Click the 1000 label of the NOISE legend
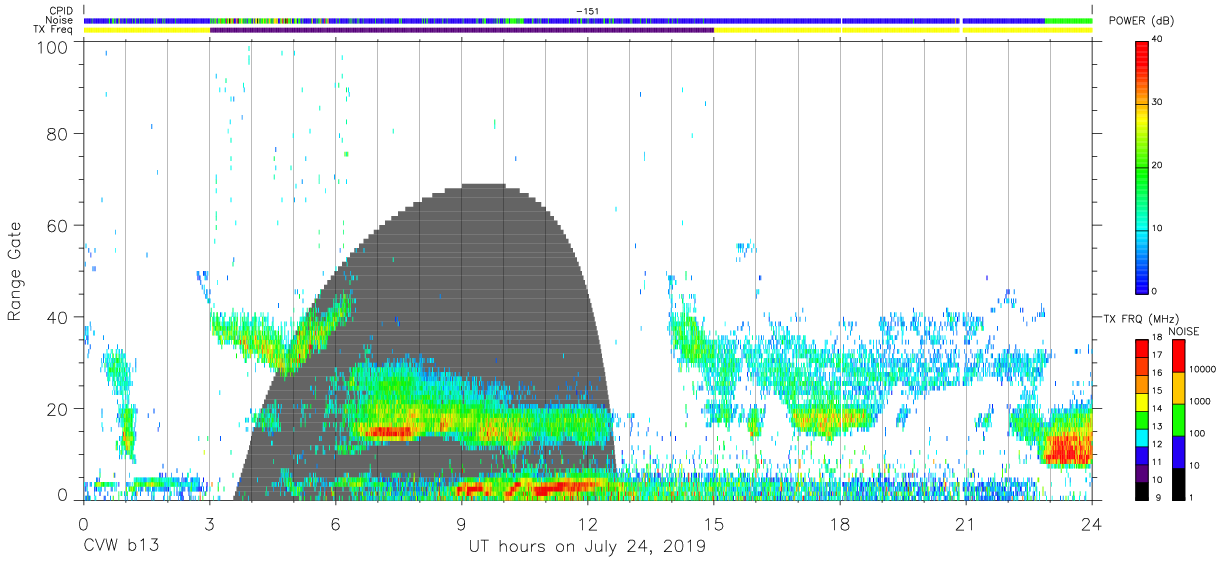 coord(1201,401)
